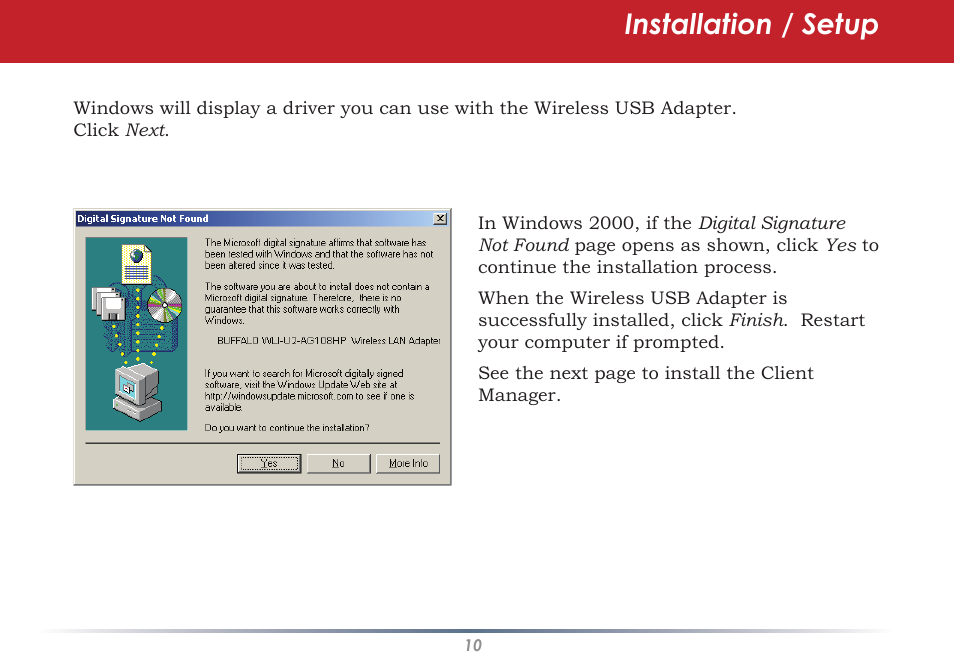Click the page number 10
Image resolution: width=954 pixels, height=661 pixels.
[x=473, y=646]
